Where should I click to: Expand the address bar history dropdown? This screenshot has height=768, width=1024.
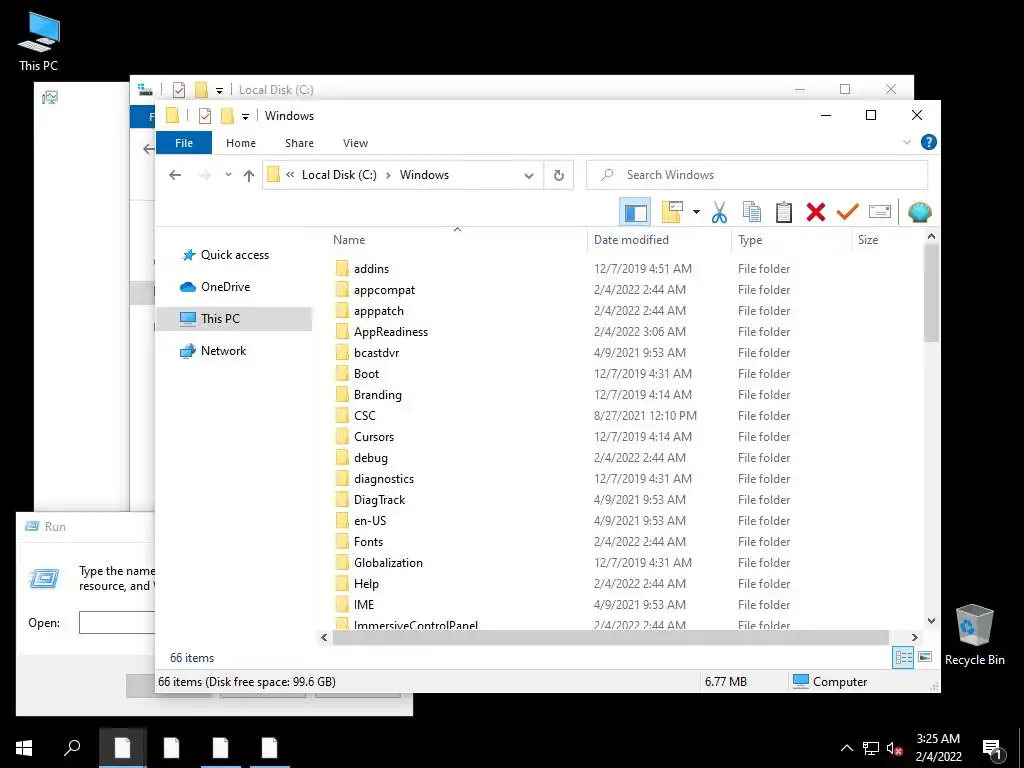click(529, 175)
